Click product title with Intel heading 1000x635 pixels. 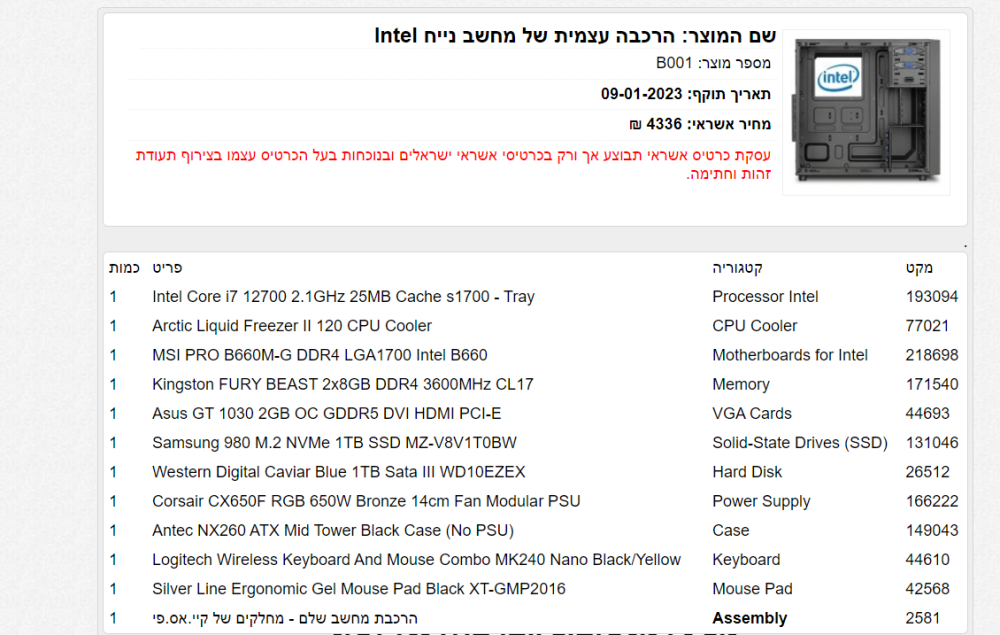pyautogui.click(x=575, y=36)
